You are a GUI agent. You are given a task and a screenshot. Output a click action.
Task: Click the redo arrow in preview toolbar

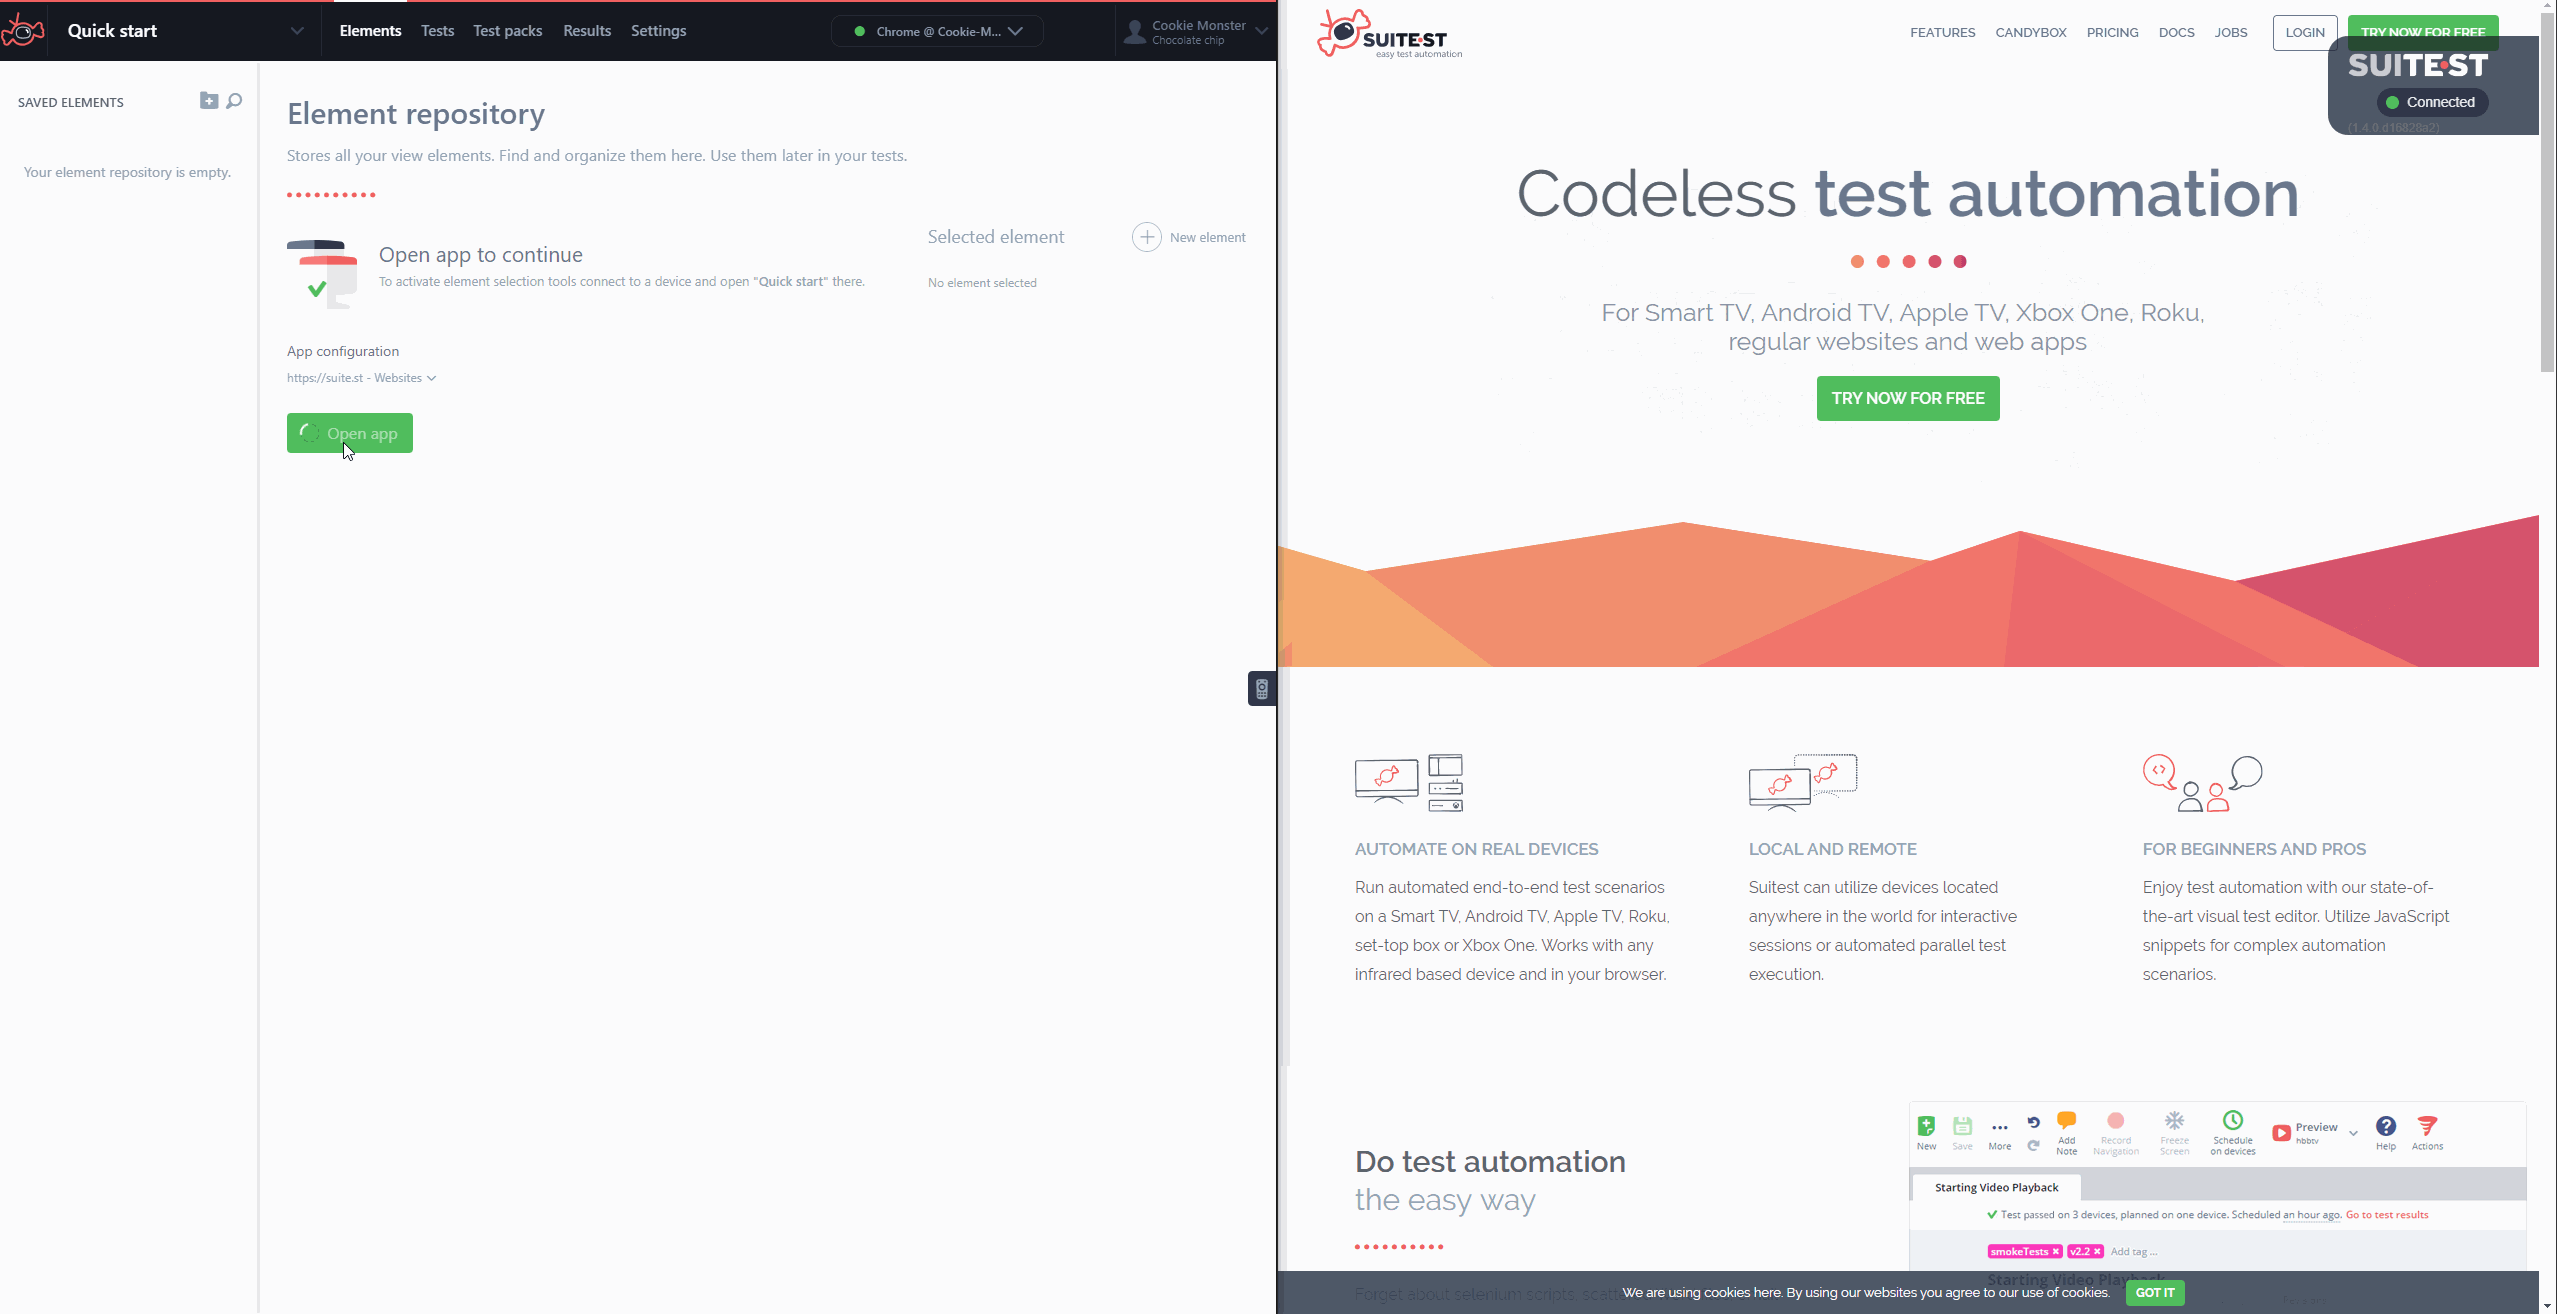point(2033,1146)
